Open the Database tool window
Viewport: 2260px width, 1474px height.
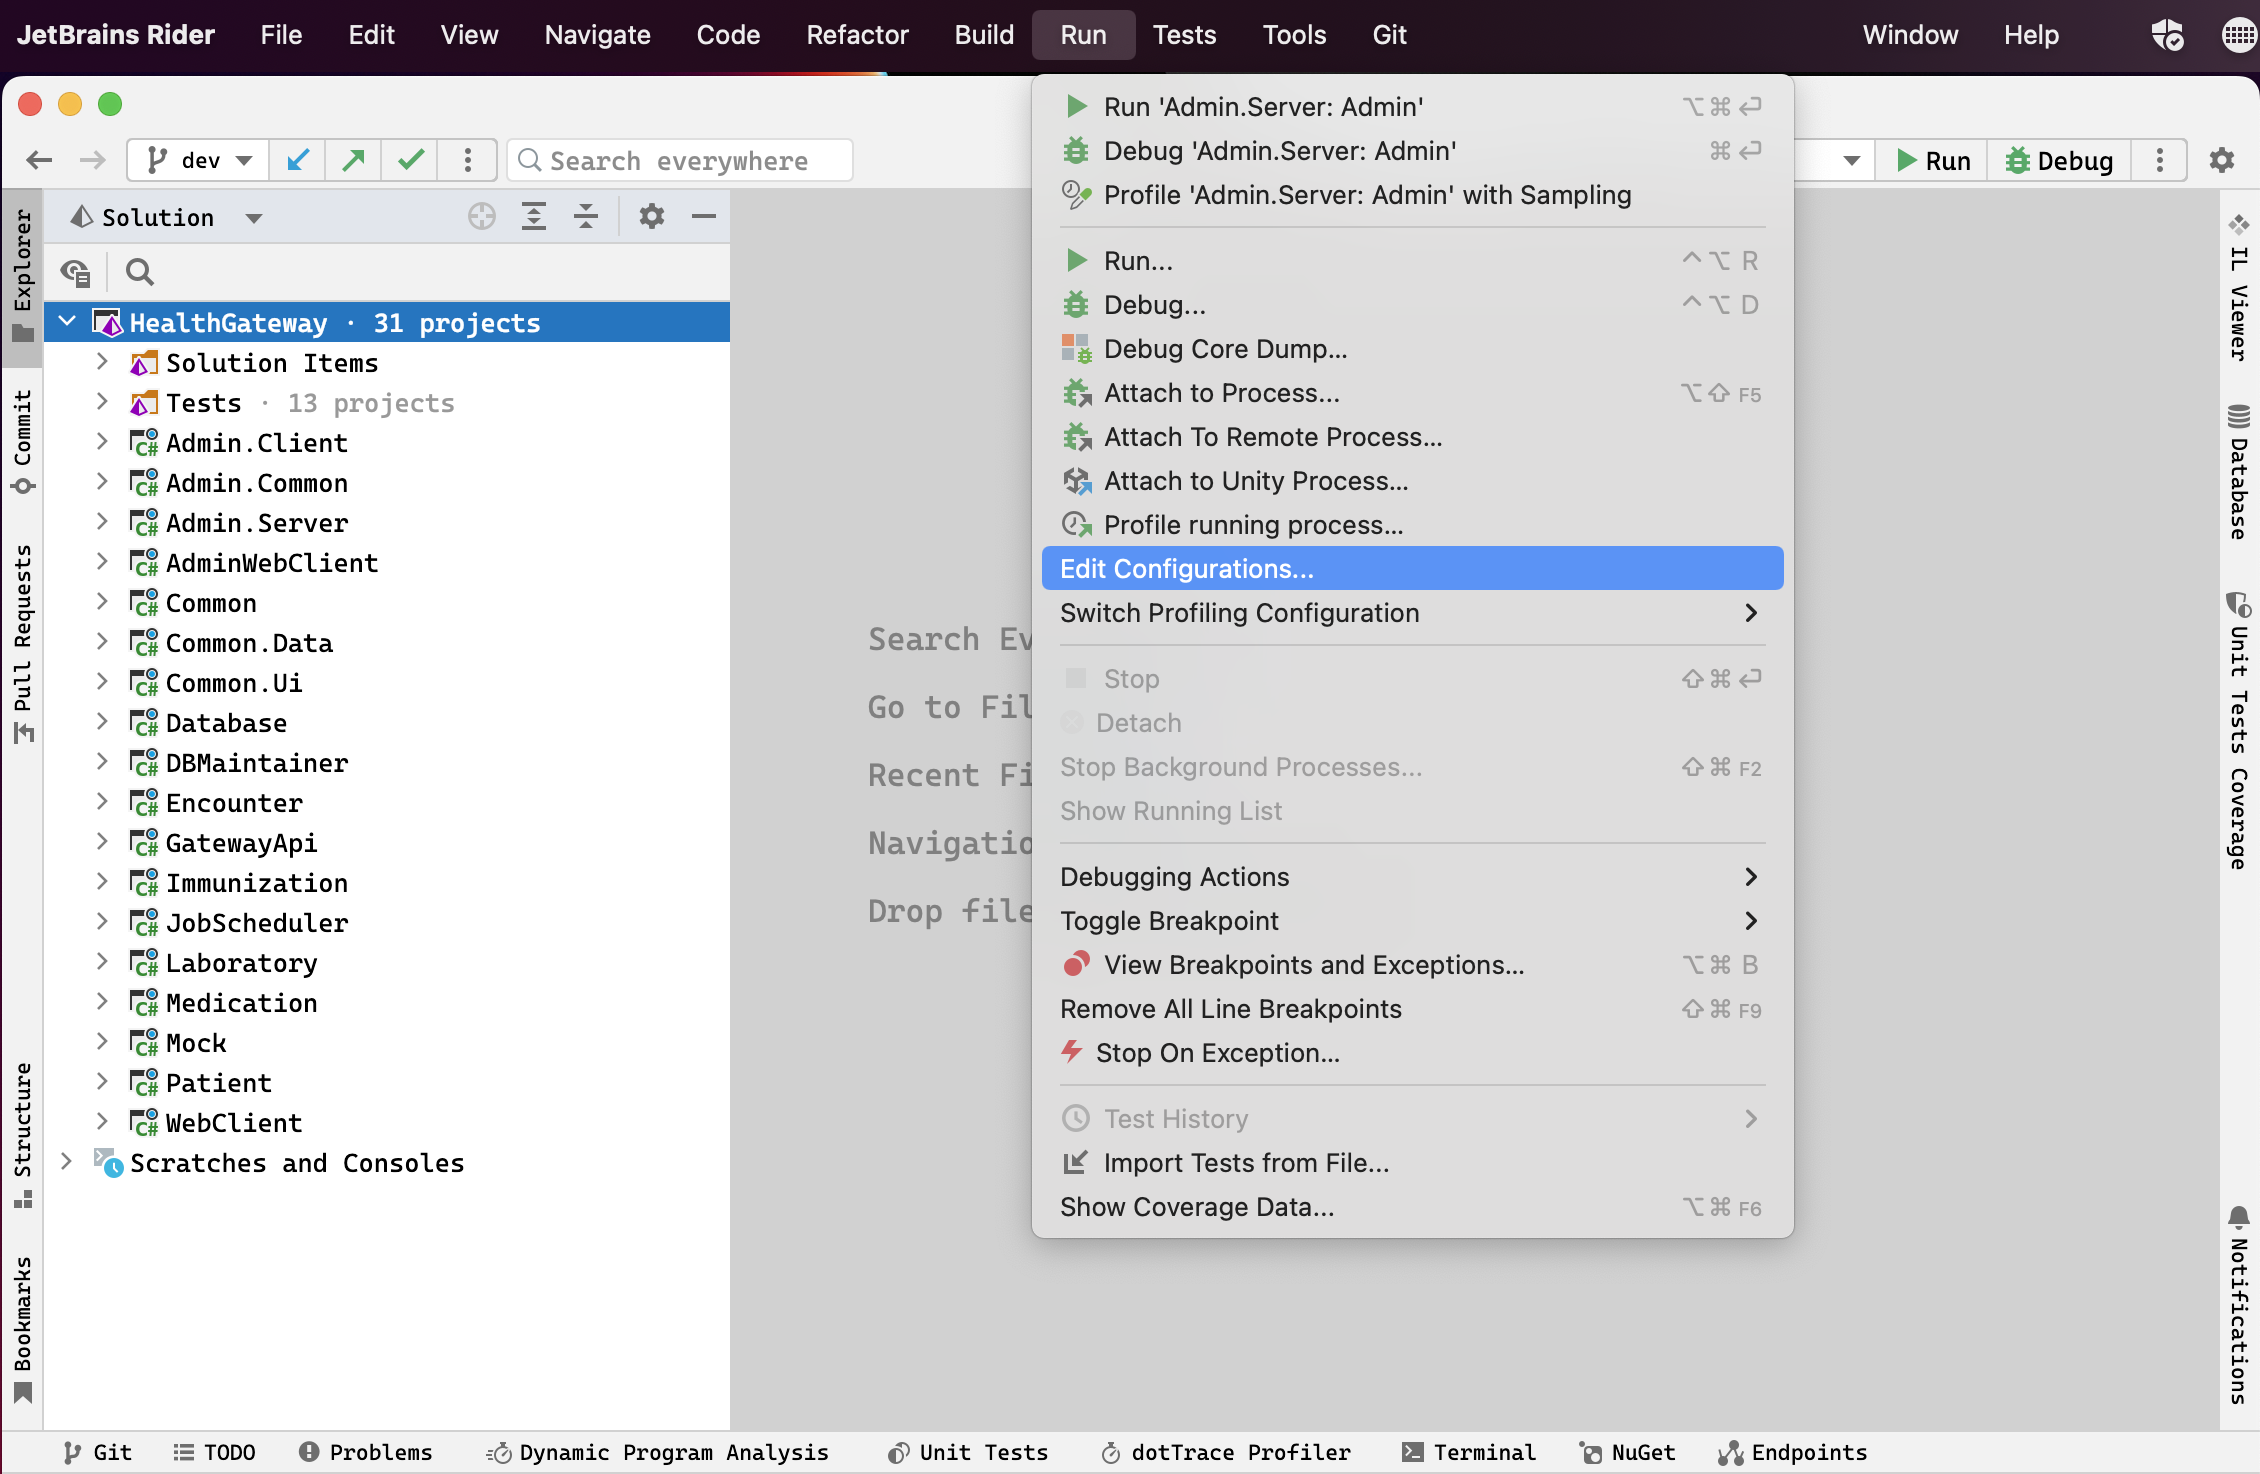[2239, 471]
